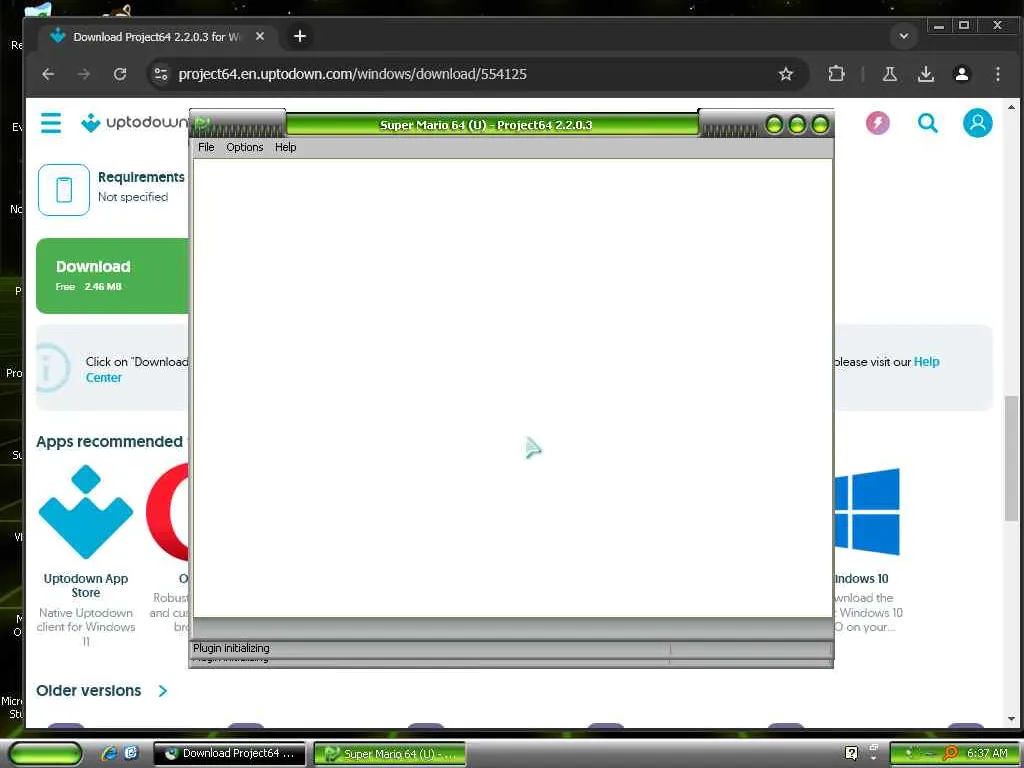Open the Chrome three-dot menu
The height and width of the screenshot is (768, 1024).
(x=997, y=74)
